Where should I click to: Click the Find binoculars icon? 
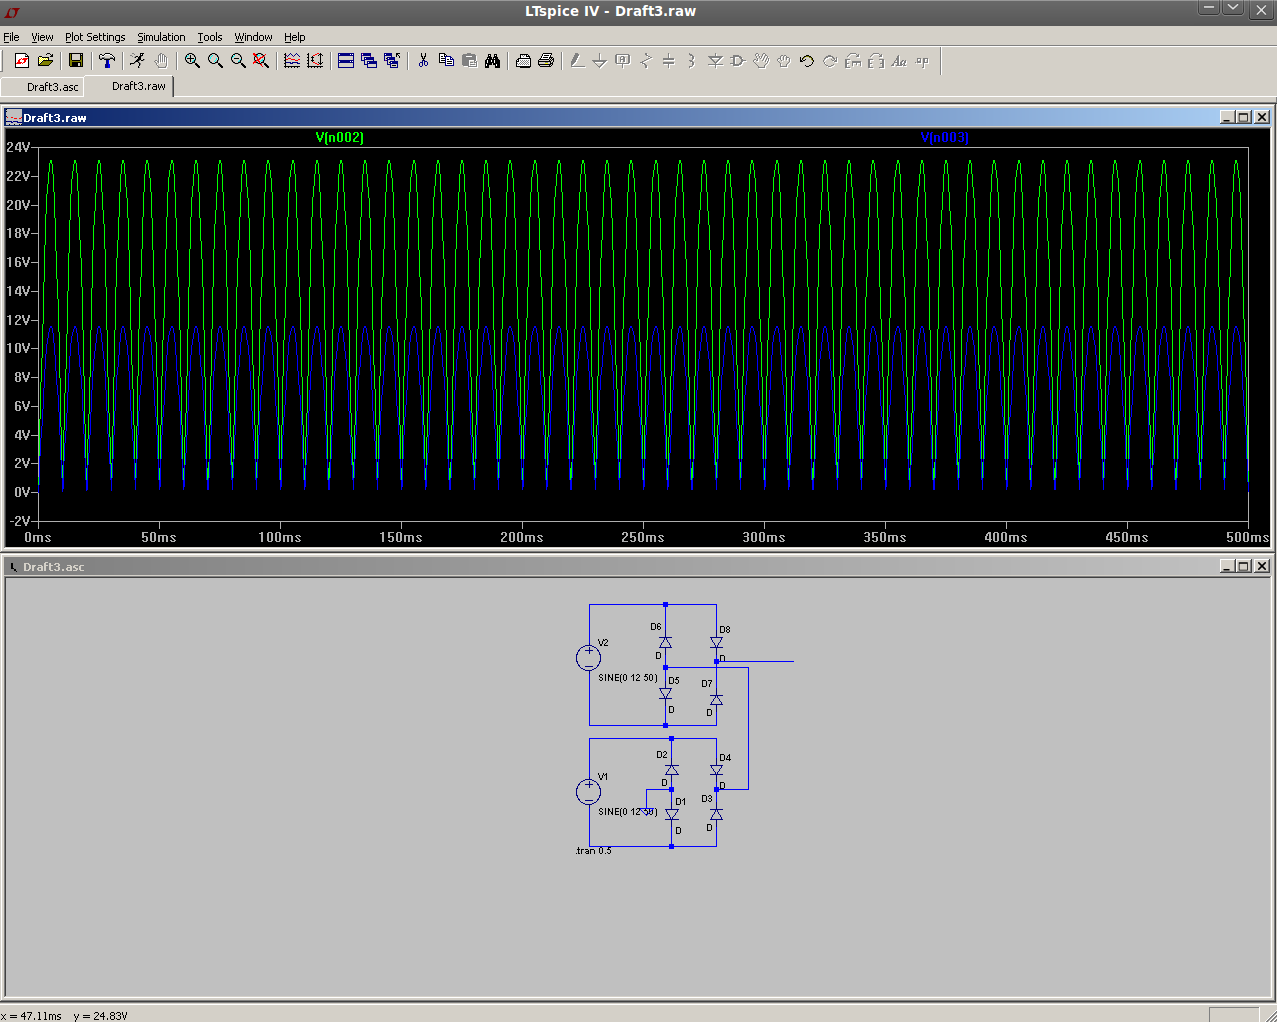492,61
